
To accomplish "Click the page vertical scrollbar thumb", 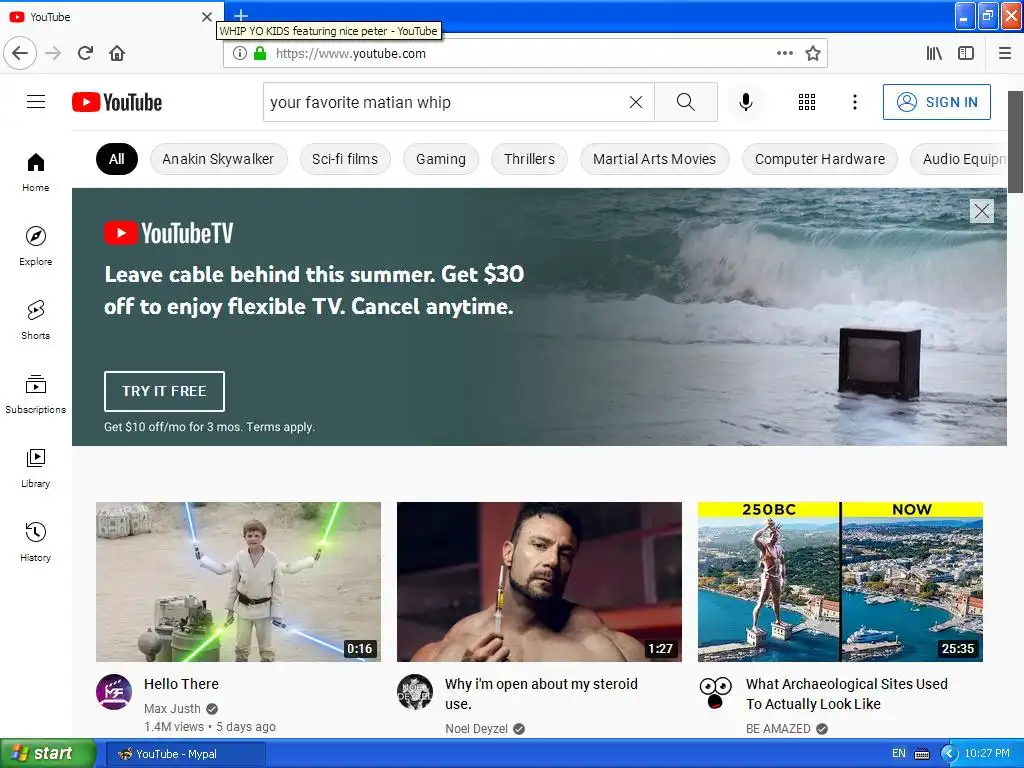I will [x=1015, y=142].
